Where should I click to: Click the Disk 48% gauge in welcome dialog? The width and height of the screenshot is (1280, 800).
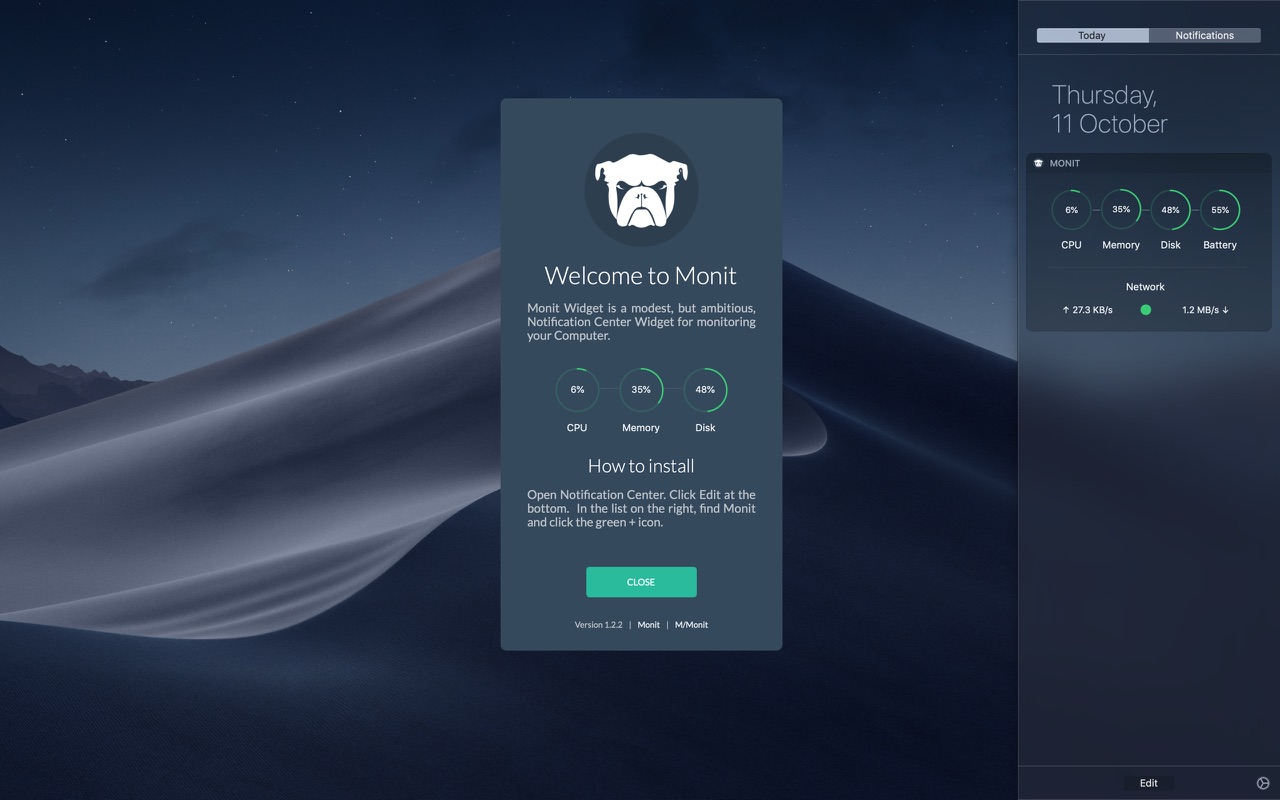pos(705,390)
